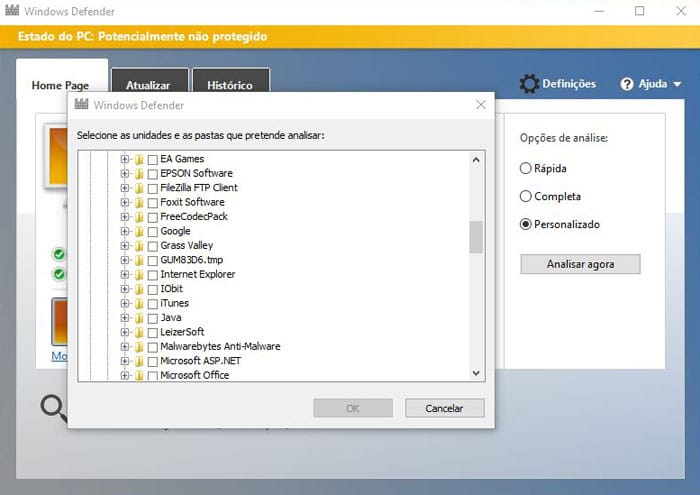Enable the Malwarebytes Anti-Malware checkbox
This screenshot has height=495, width=700.
tap(153, 346)
